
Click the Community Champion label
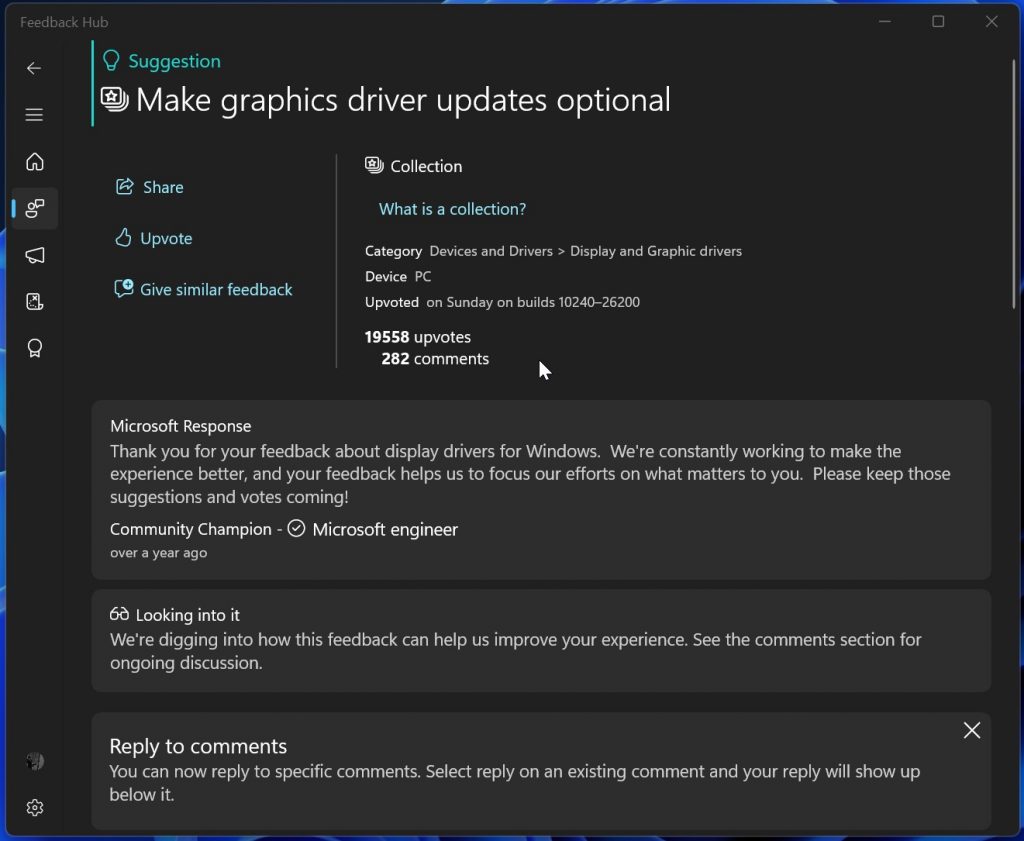[191, 529]
